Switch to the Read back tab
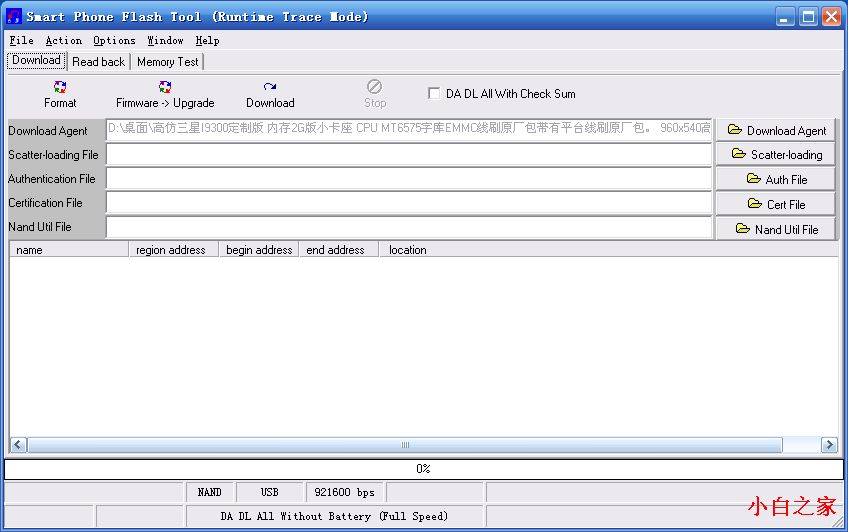Image resolution: width=848 pixels, height=532 pixels. 98,62
